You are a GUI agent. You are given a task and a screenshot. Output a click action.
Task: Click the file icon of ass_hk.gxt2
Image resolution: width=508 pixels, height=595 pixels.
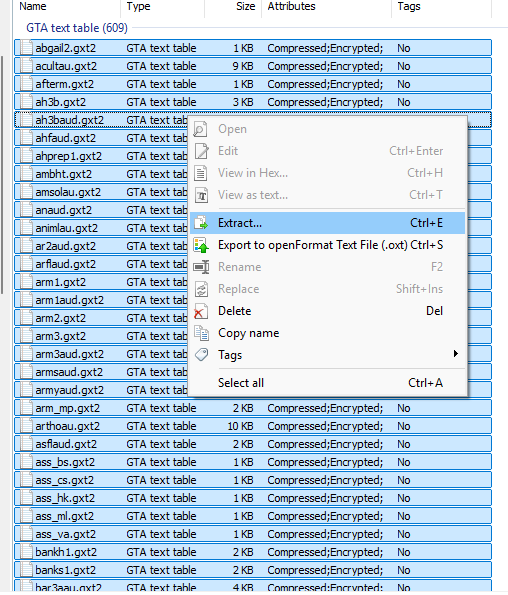click(x=26, y=498)
